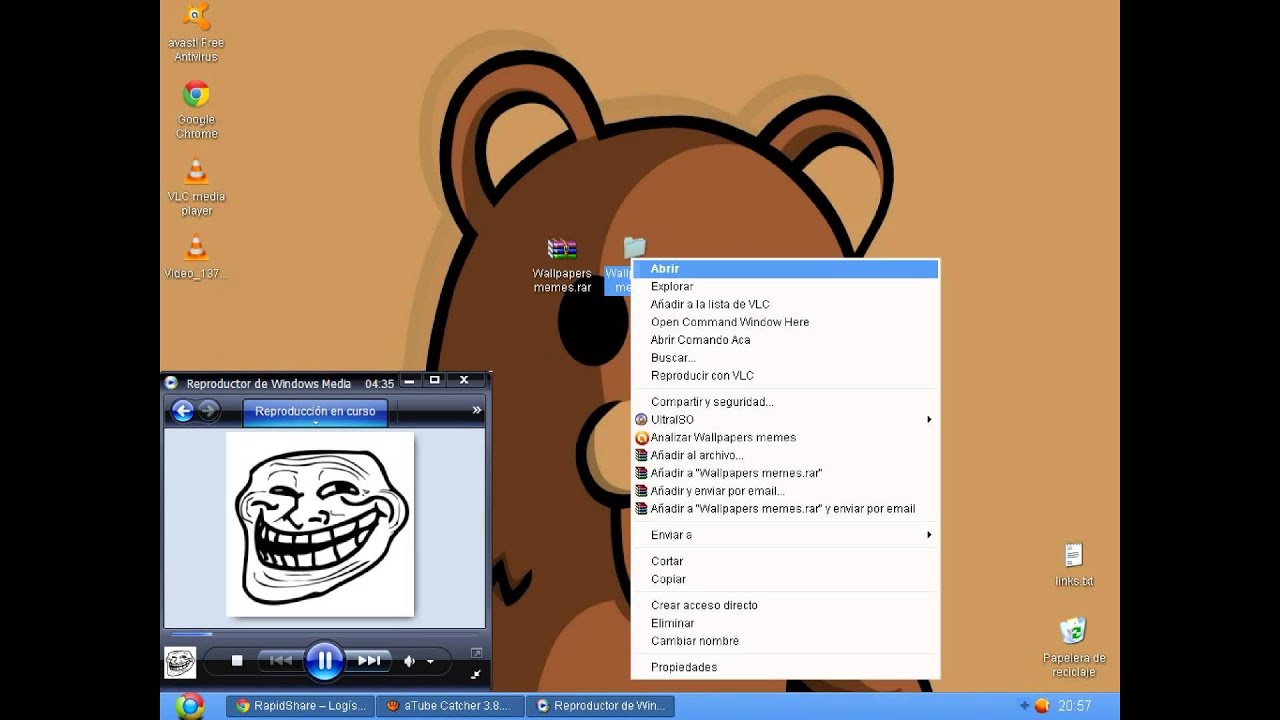1280x720 pixels.
Task: Choose Explorar from the context menu
Action: point(785,287)
